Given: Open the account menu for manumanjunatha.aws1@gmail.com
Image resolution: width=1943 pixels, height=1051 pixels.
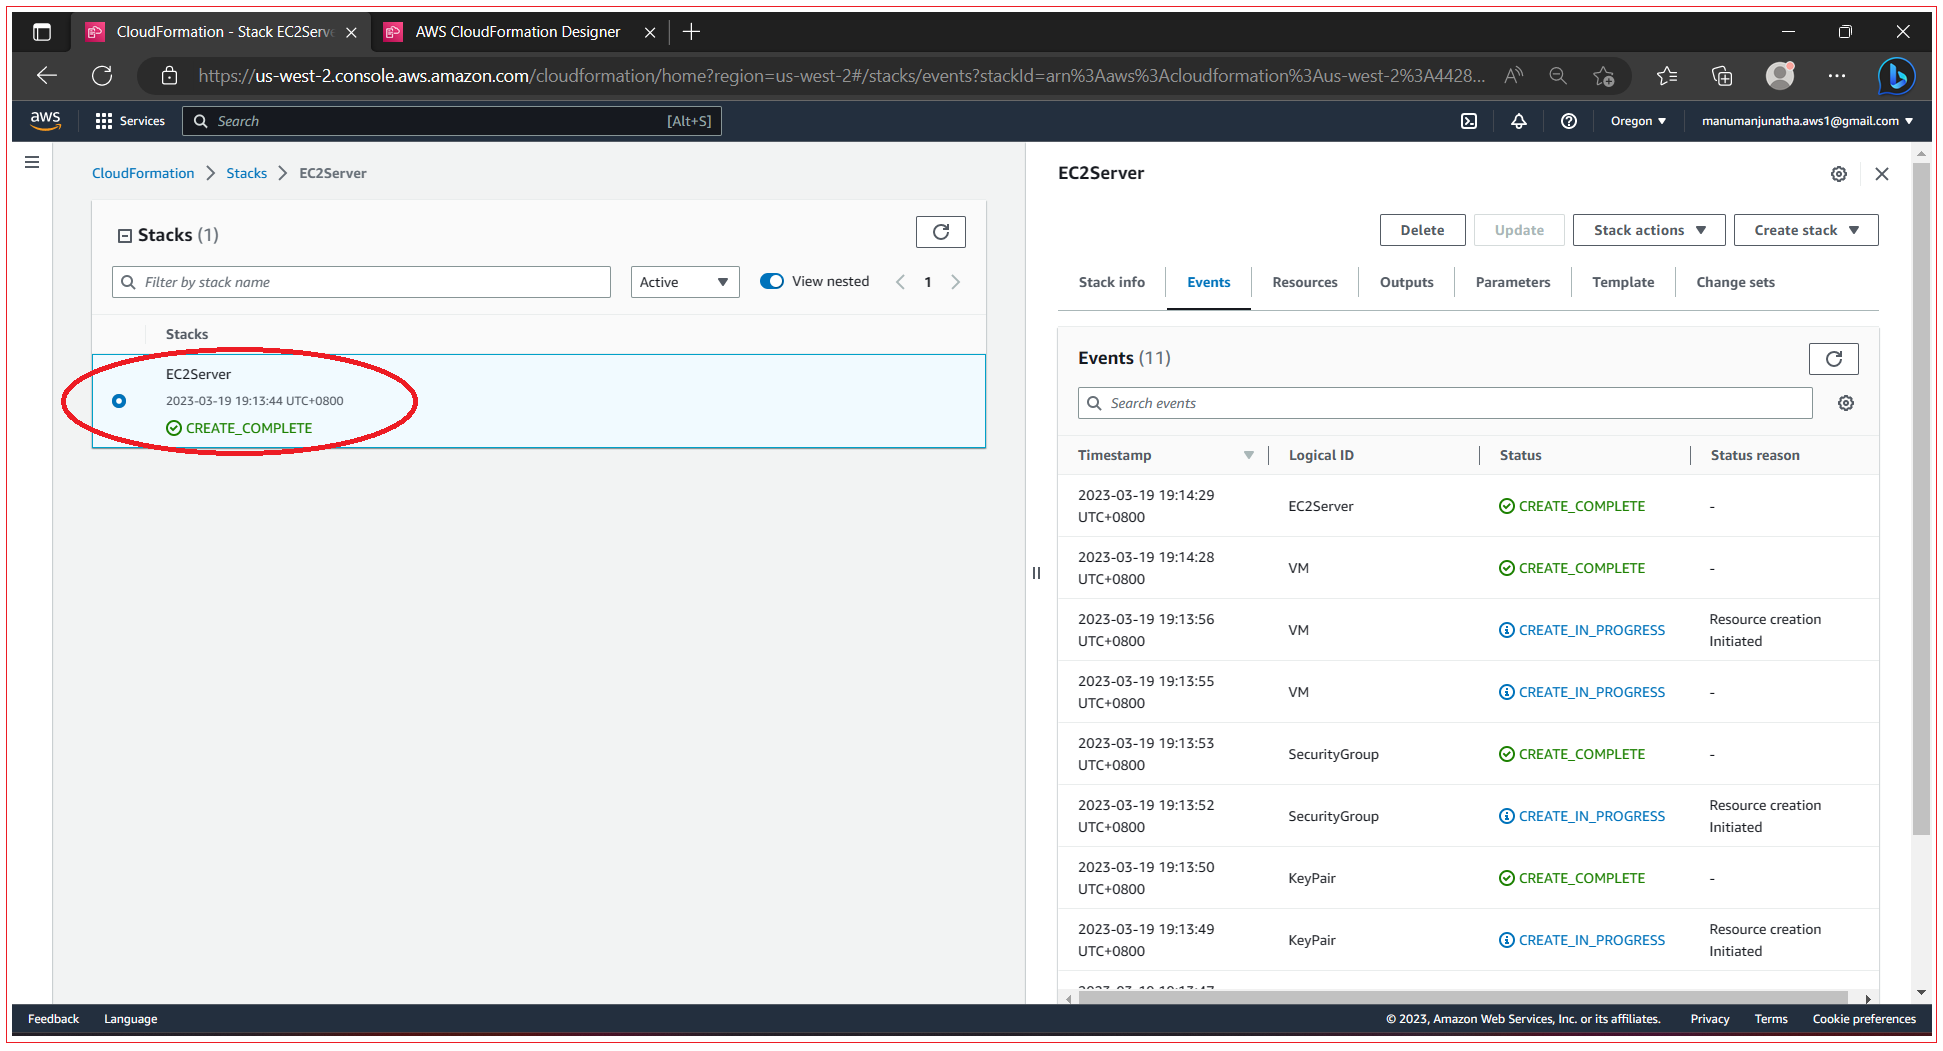Looking at the screenshot, I should [x=1807, y=121].
